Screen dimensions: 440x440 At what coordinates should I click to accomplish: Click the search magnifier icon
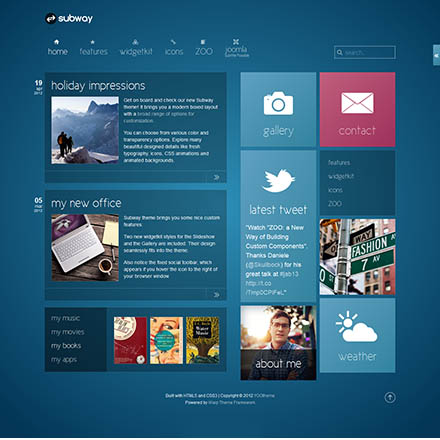coord(340,52)
